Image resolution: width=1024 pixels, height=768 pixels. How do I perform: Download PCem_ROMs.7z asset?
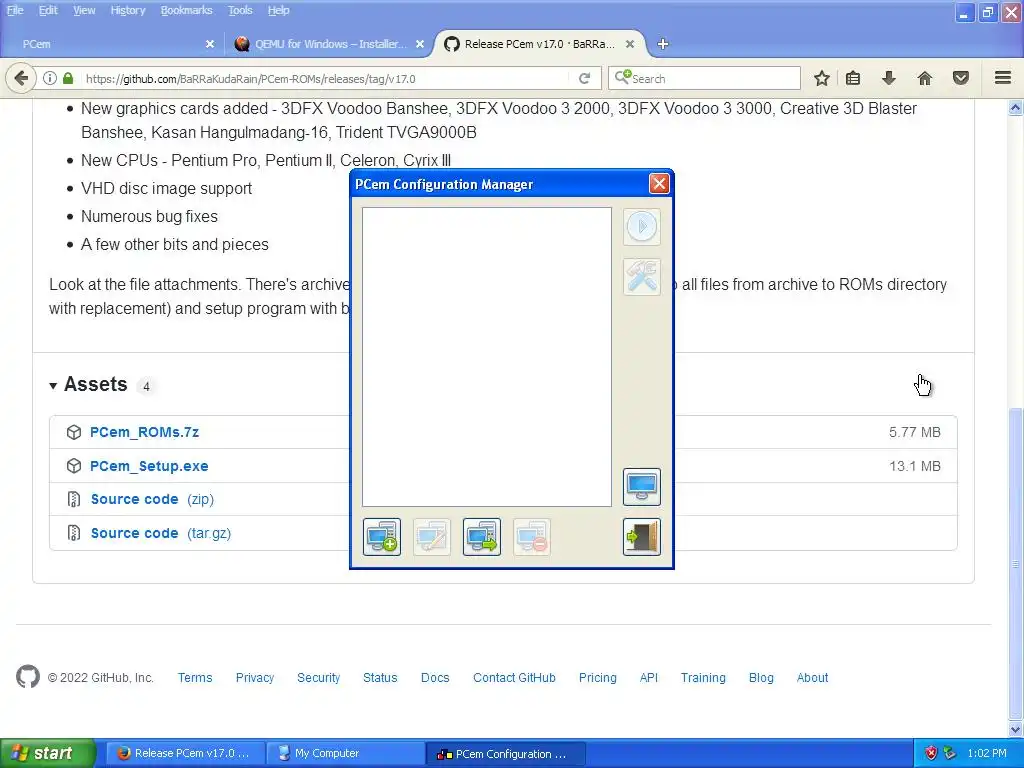(144, 432)
